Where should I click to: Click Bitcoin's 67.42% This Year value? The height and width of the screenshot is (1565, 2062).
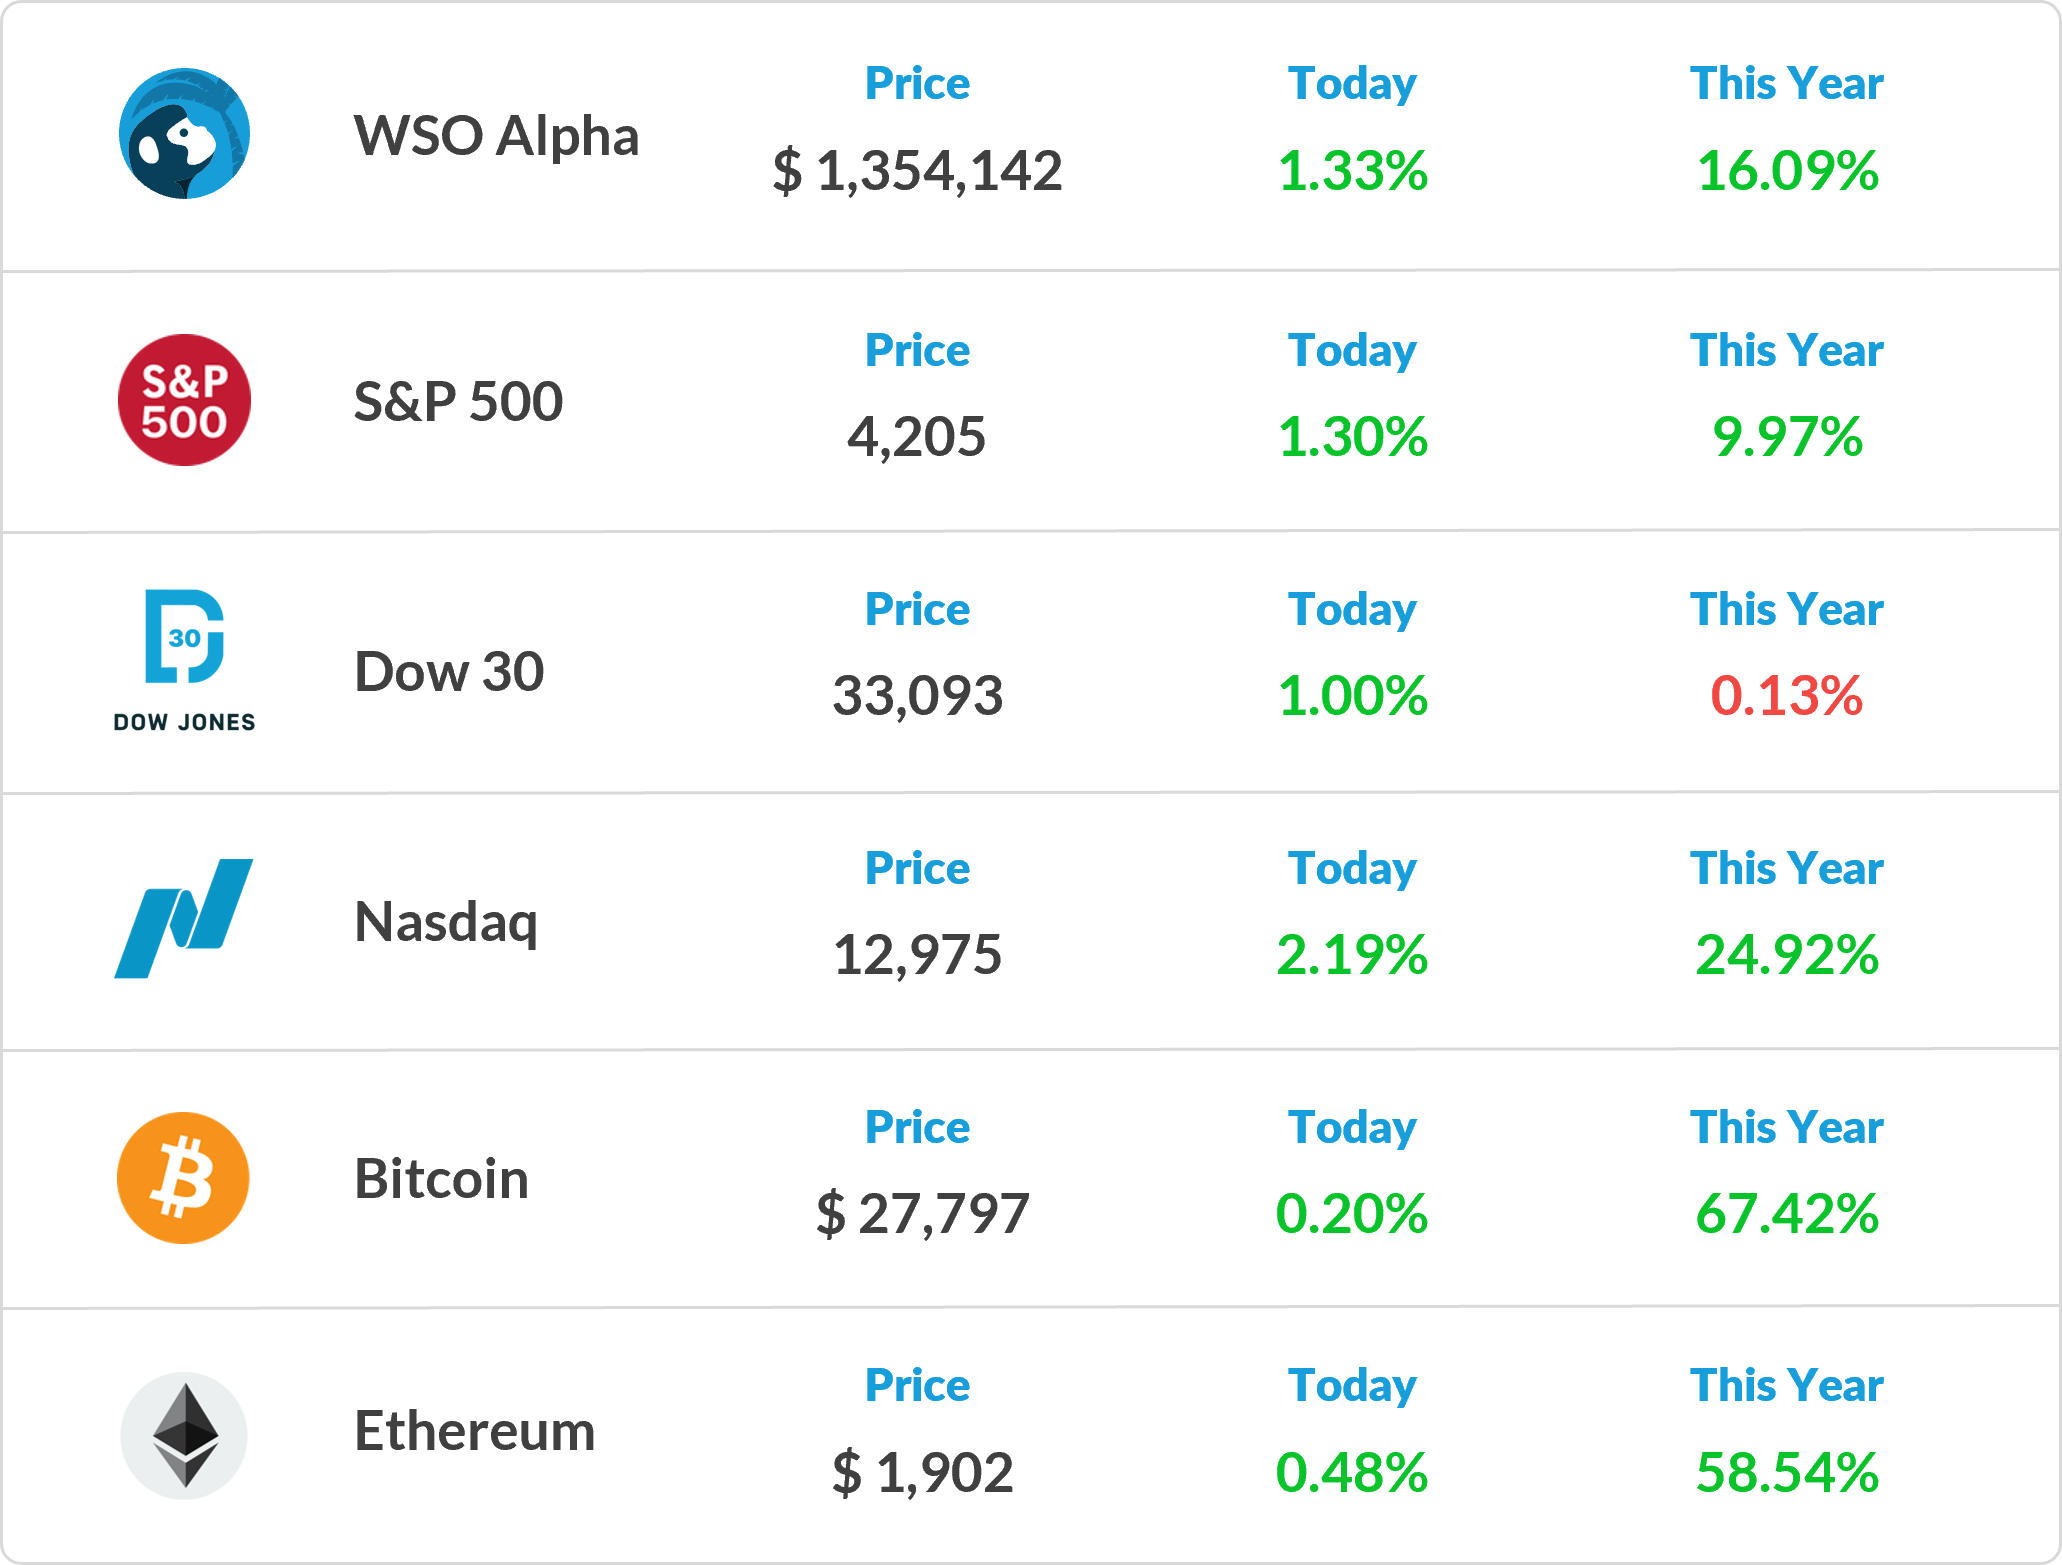1787,1214
